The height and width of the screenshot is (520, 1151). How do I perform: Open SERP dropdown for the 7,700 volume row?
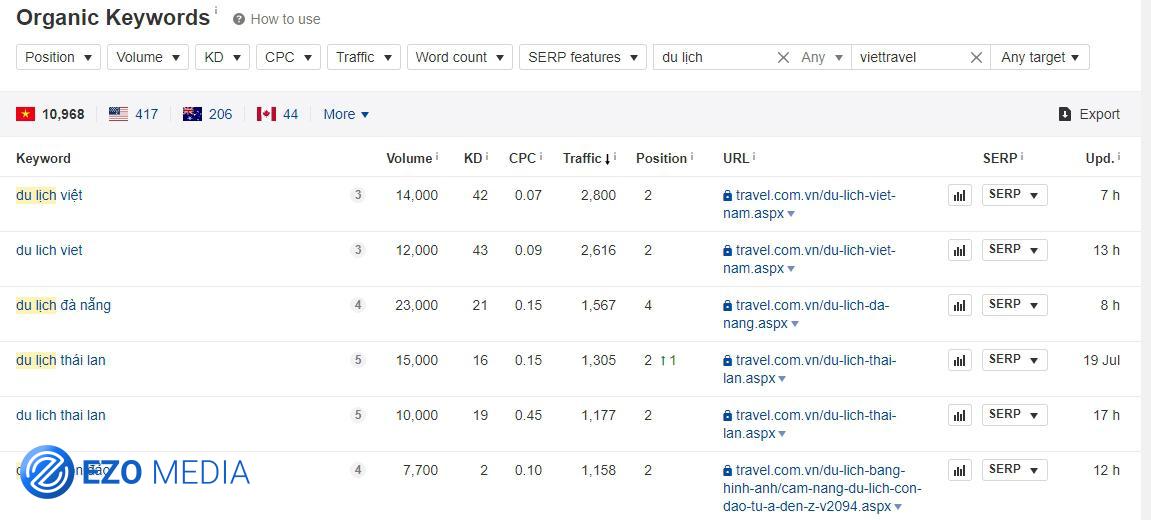(1014, 470)
